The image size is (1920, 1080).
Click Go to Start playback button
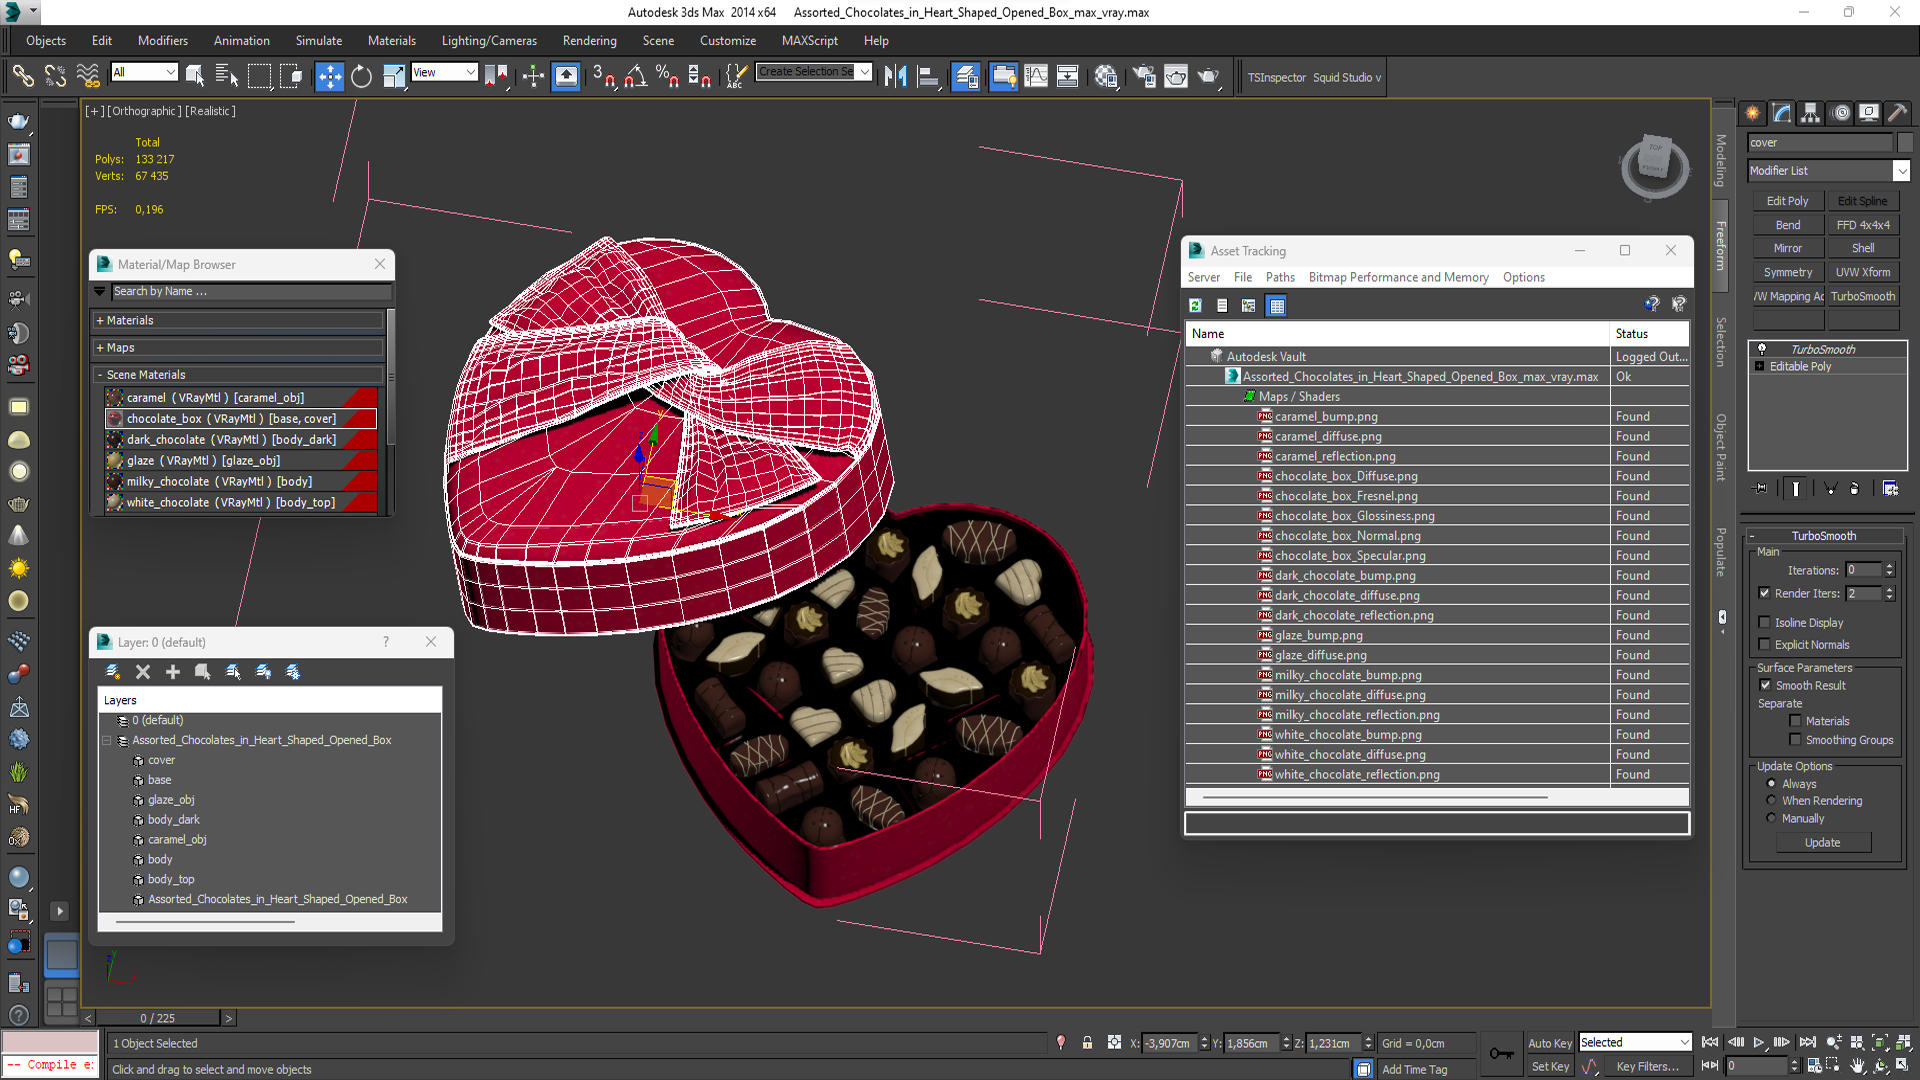pyautogui.click(x=1710, y=1042)
